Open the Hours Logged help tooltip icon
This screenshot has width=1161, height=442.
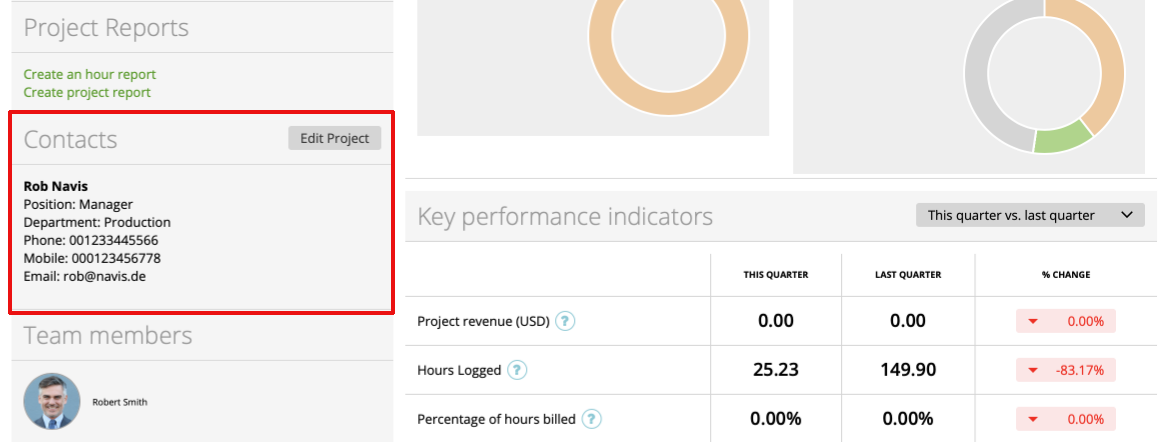tap(517, 370)
